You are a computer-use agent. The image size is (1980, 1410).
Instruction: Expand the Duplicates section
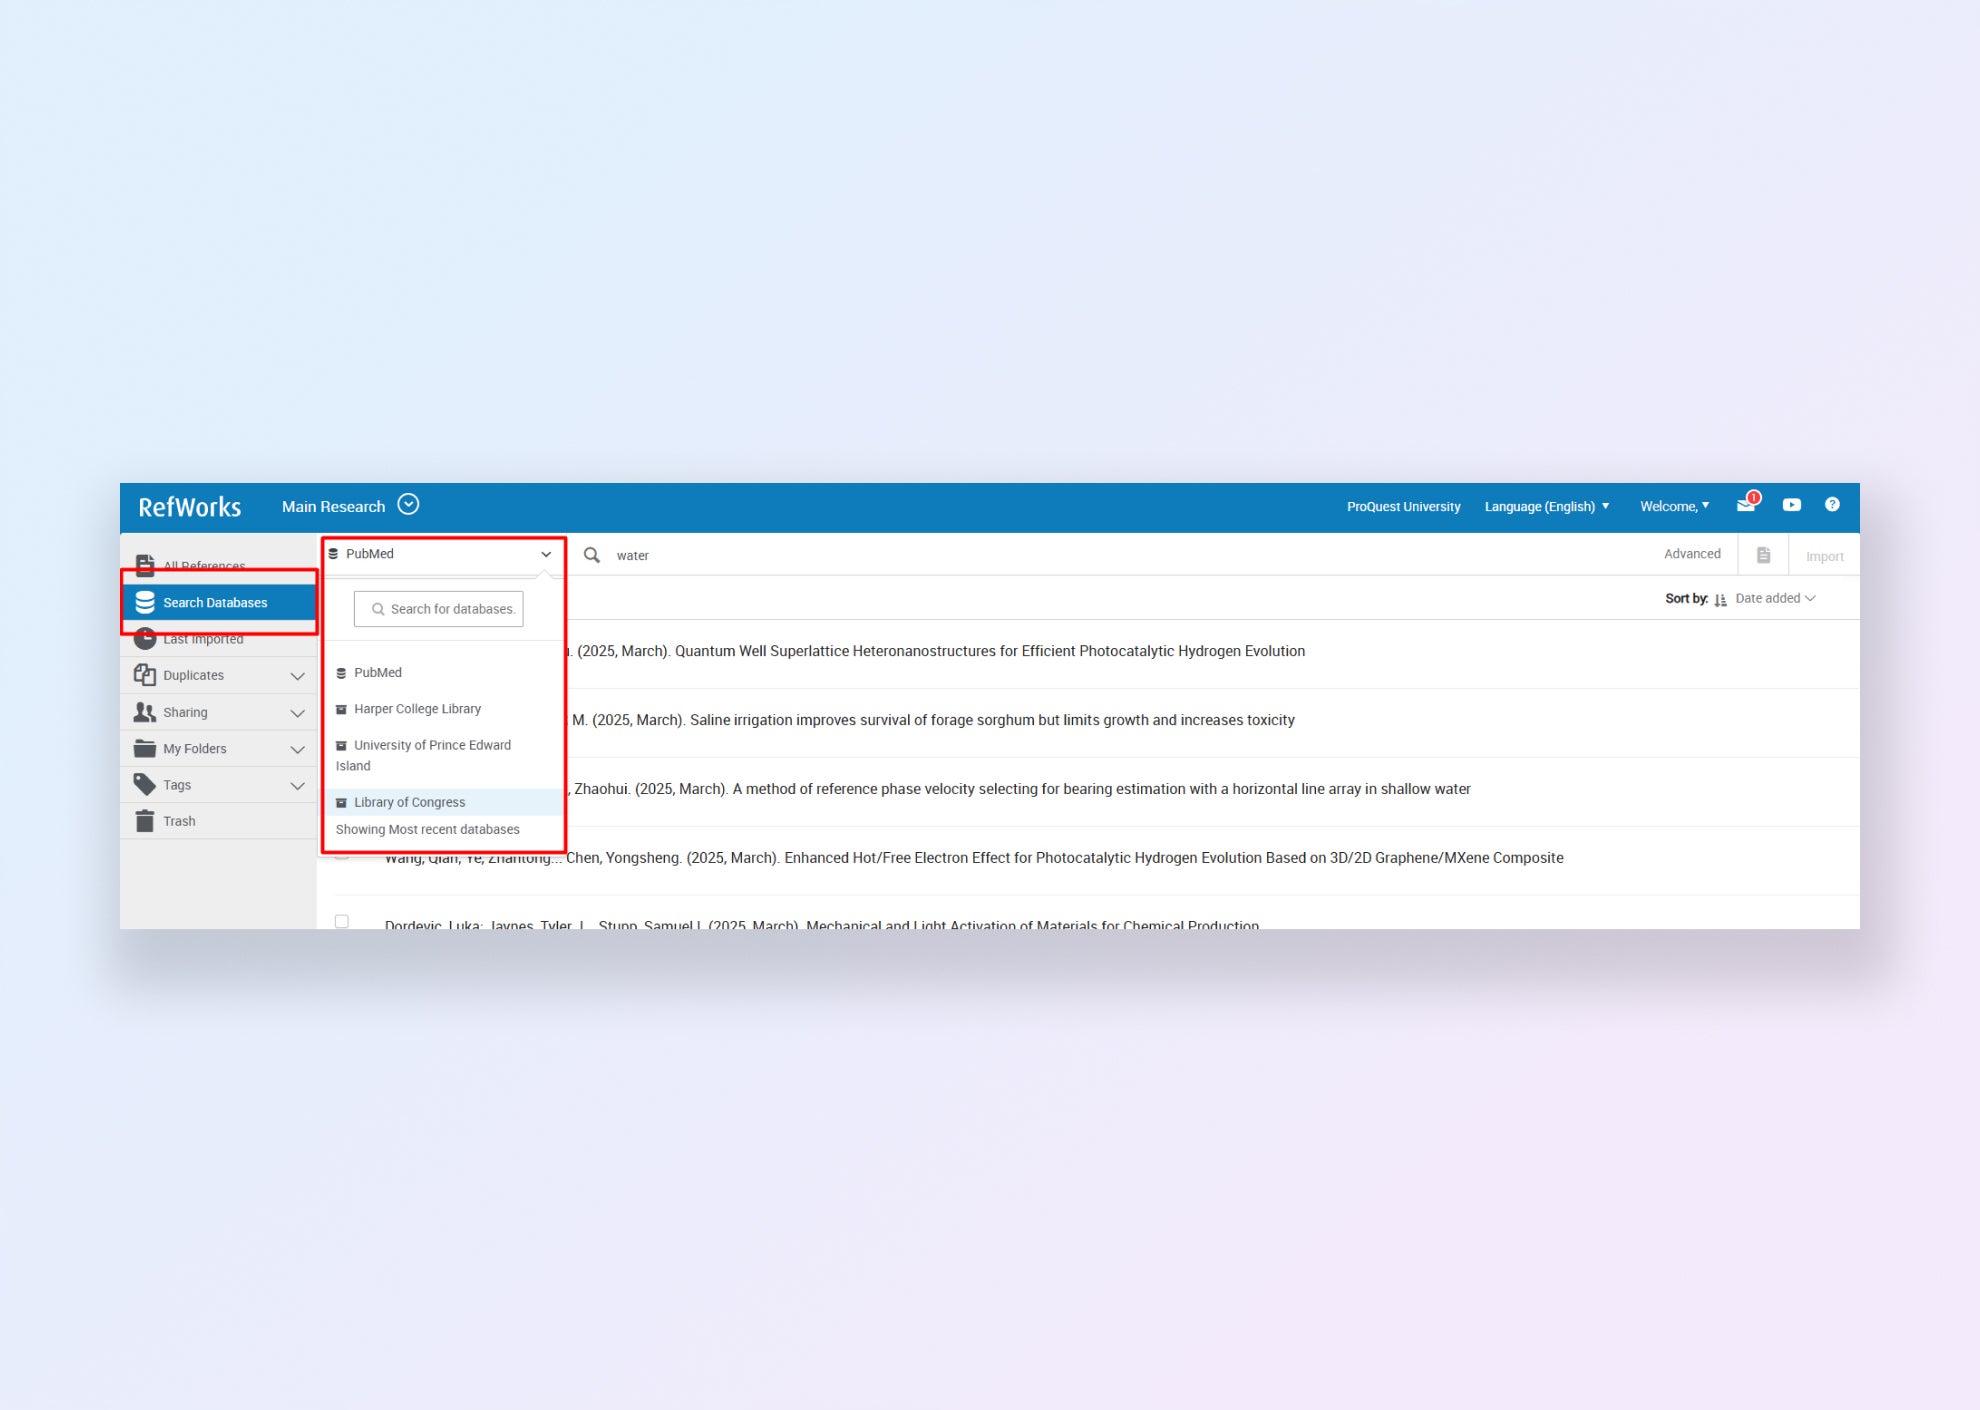coord(297,676)
